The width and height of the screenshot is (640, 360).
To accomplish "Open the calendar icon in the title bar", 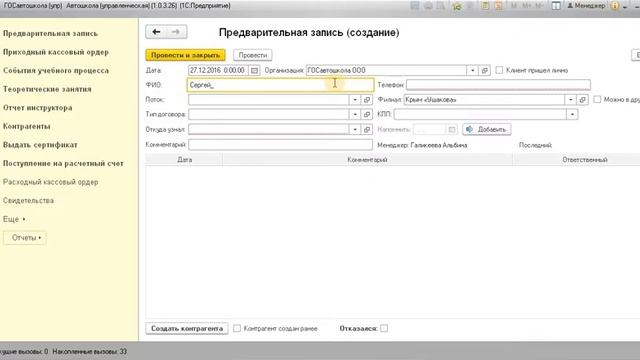I will (498, 6).
